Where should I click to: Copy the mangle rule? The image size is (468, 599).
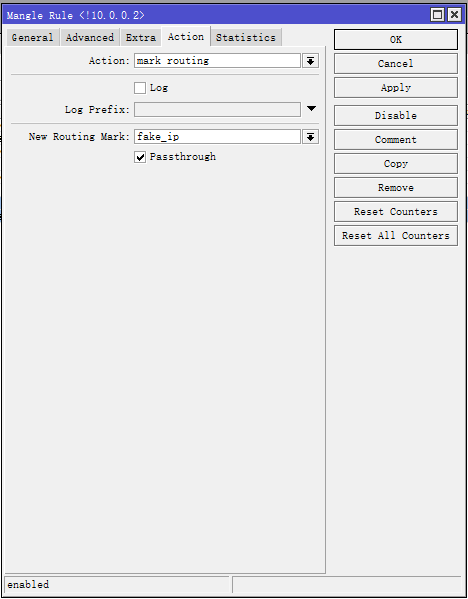(x=396, y=164)
